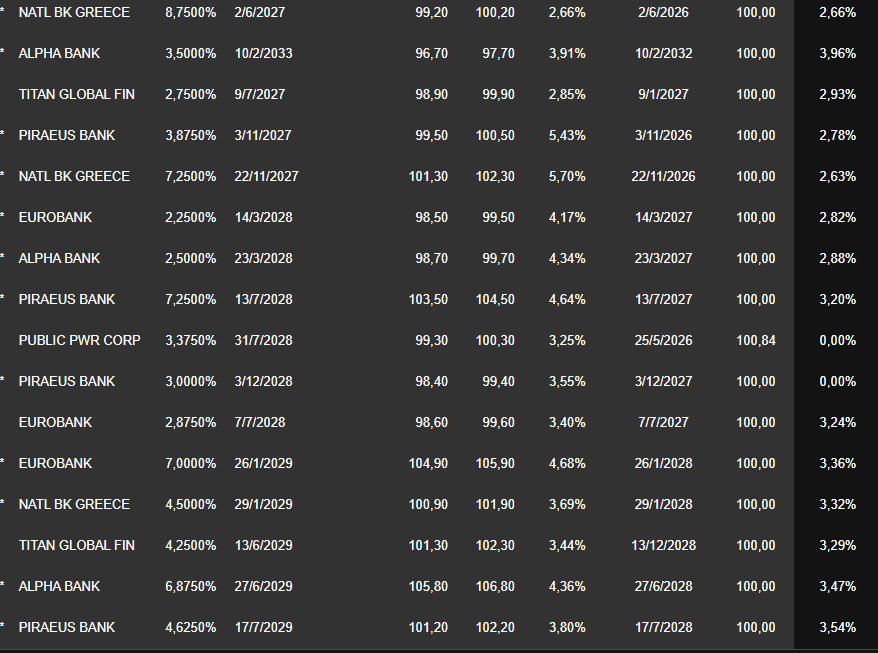Select the 10/2/2032 date cell
Image resolution: width=878 pixels, height=653 pixels.
tap(664, 53)
